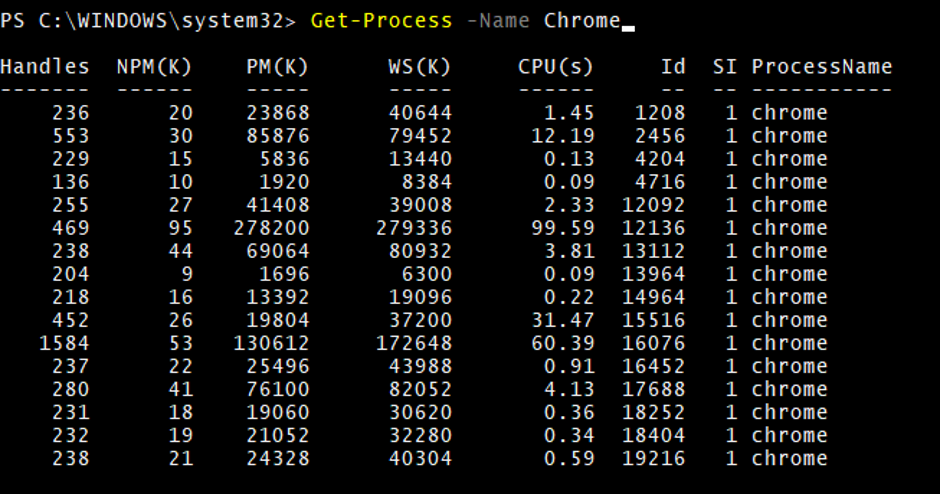Screen dimensions: 940x494
Task: Click PM value 76100
Action: pyautogui.click(x=278, y=390)
